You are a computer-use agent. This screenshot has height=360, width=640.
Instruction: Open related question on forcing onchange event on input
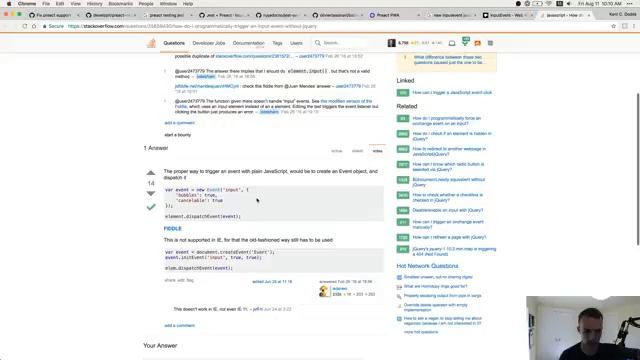tap(447, 121)
